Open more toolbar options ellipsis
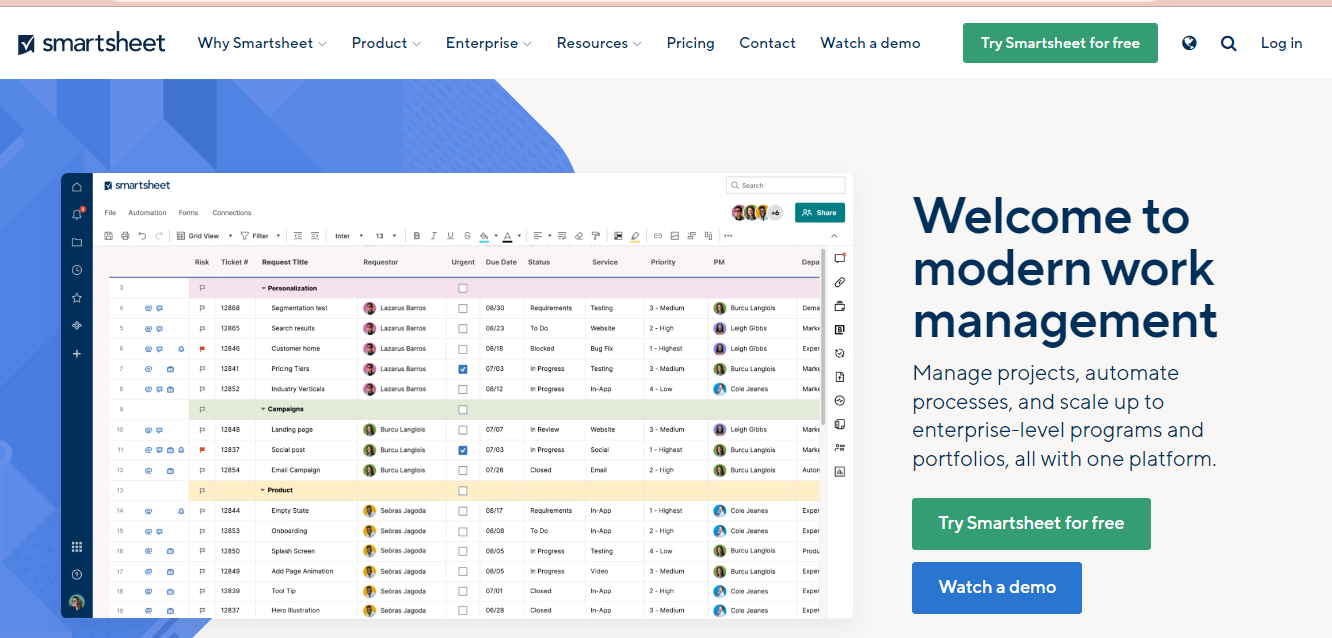This screenshot has height=638, width=1332. (728, 236)
